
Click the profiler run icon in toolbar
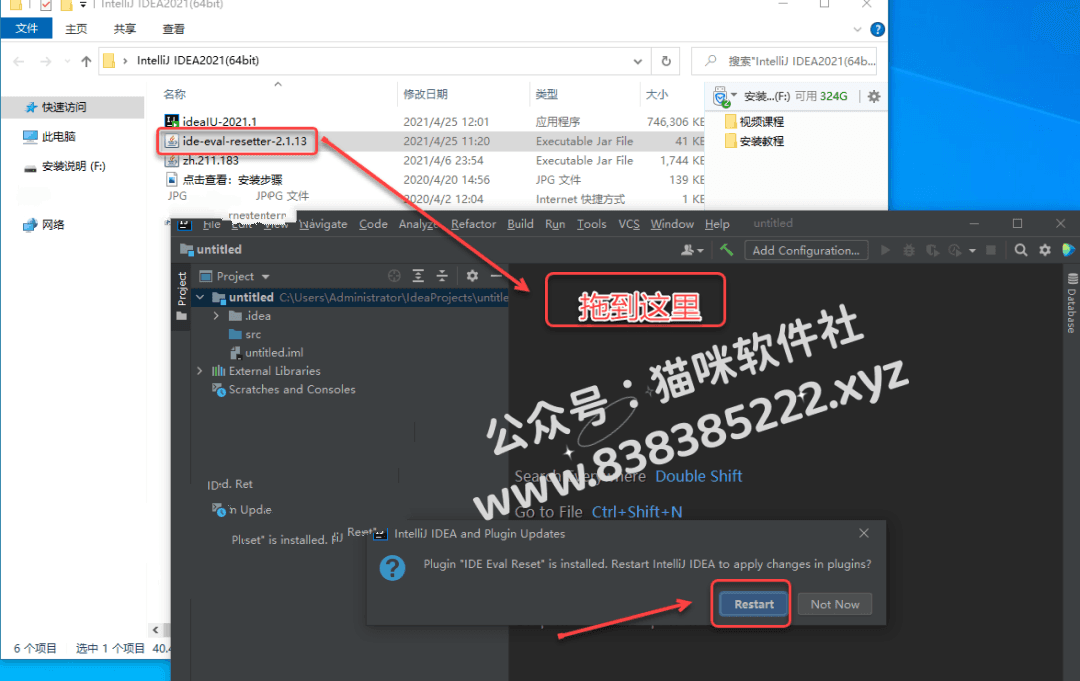[x=955, y=250]
